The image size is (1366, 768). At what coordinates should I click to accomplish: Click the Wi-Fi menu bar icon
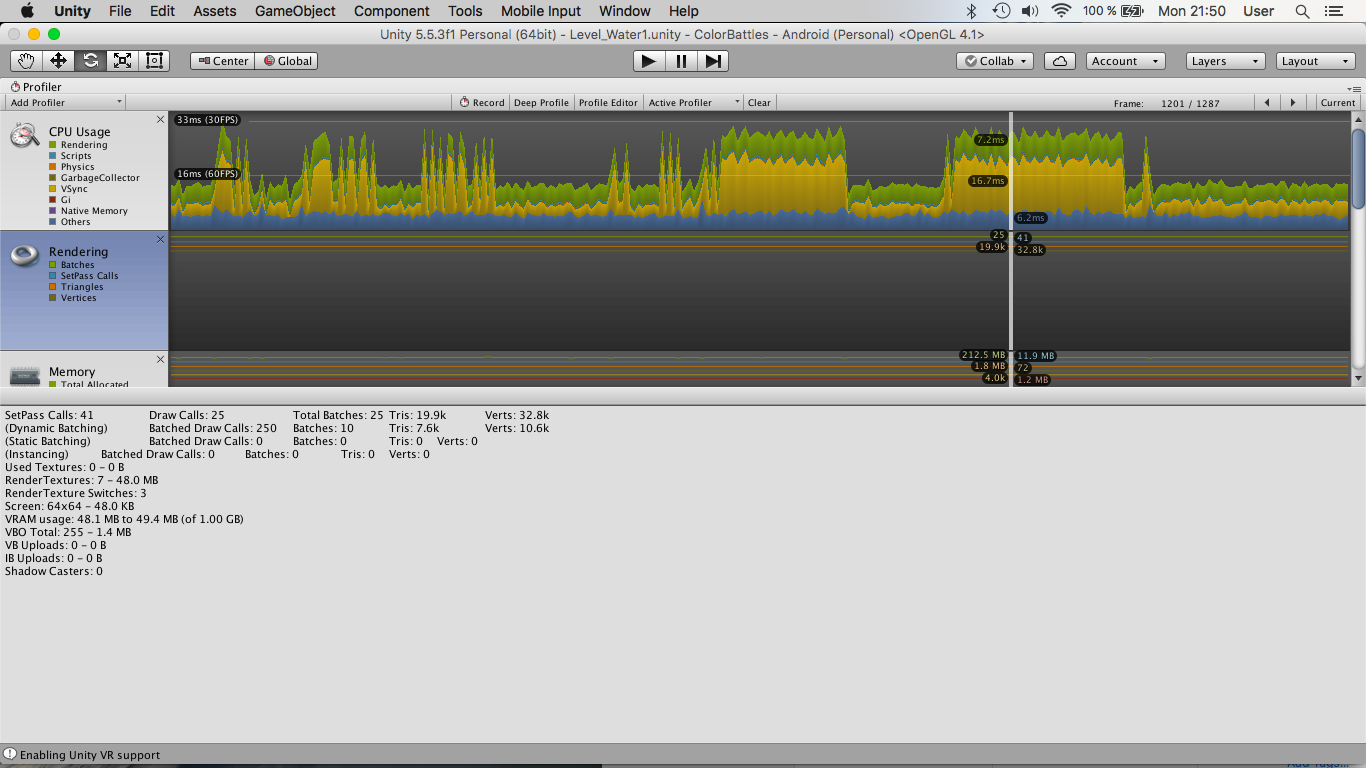[x=1062, y=11]
